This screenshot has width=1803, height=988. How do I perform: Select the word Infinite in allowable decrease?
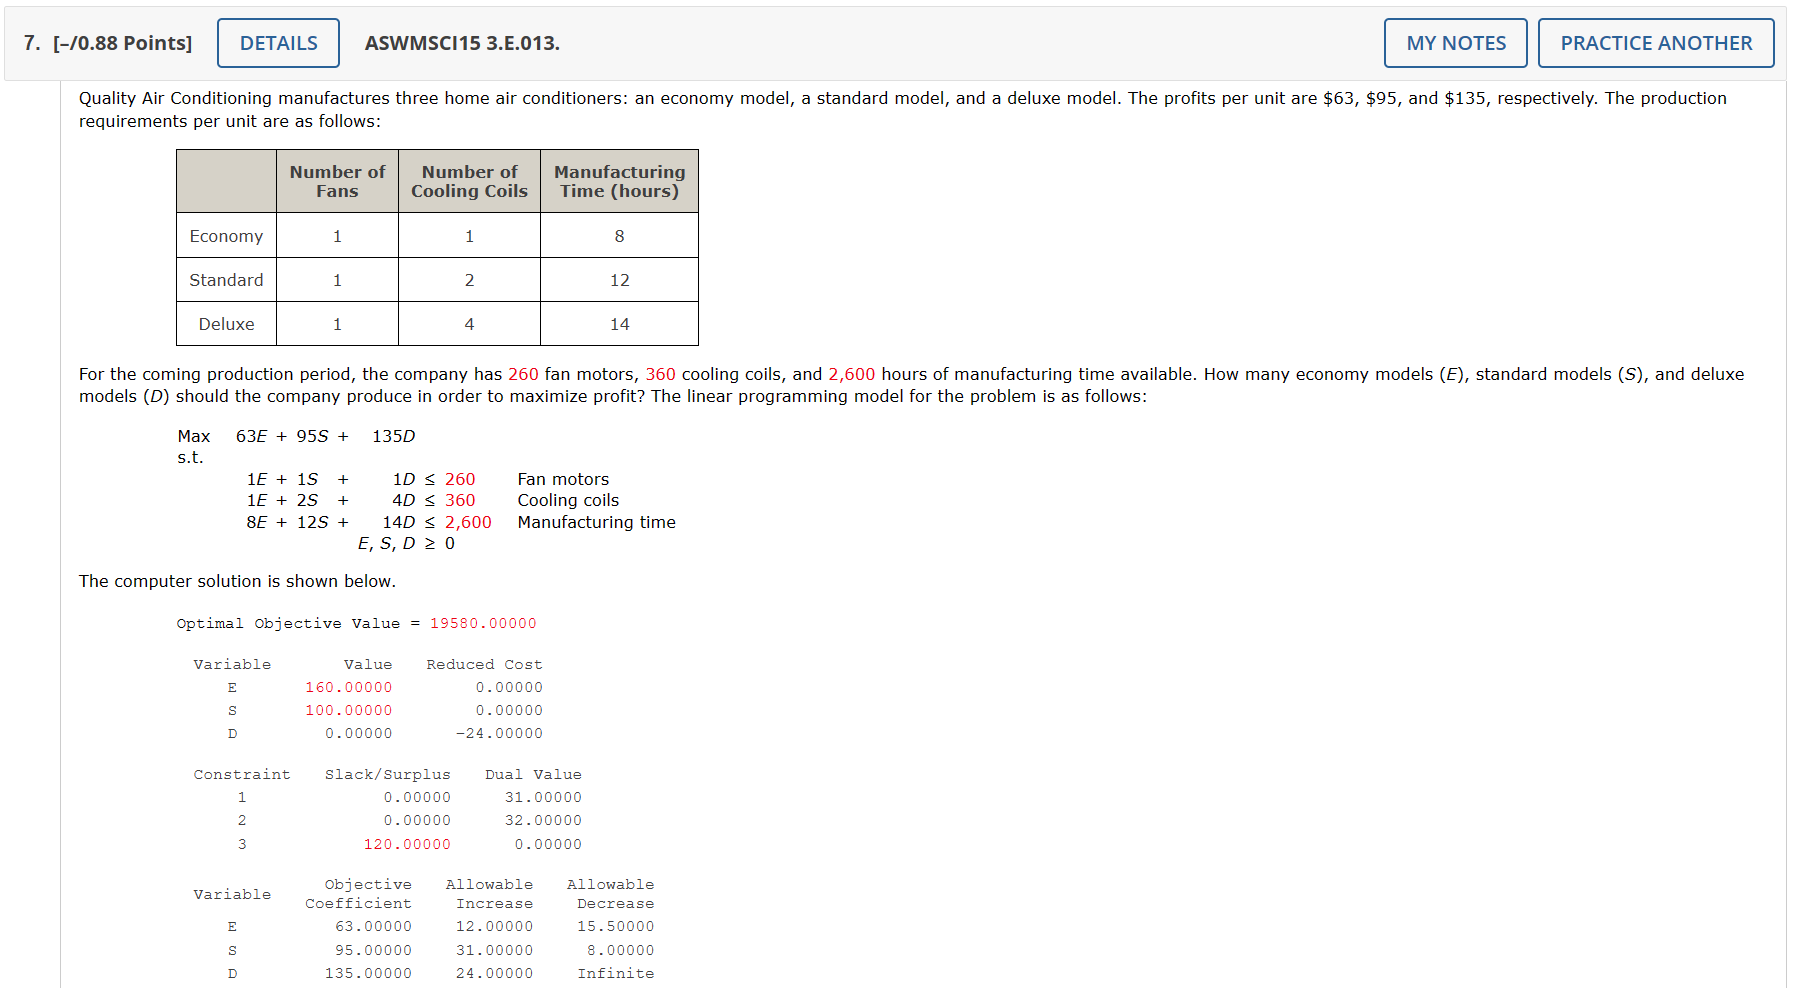point(617,973)
